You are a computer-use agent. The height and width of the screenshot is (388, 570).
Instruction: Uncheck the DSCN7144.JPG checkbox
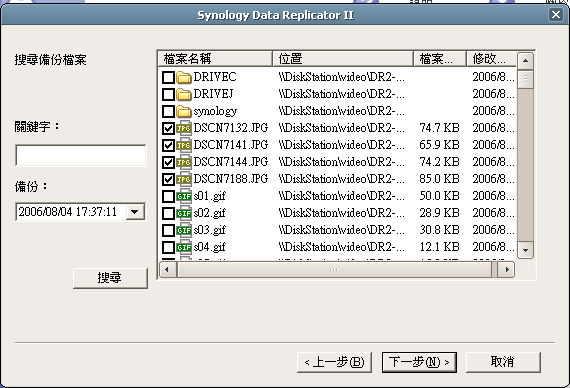coord(168,163)
